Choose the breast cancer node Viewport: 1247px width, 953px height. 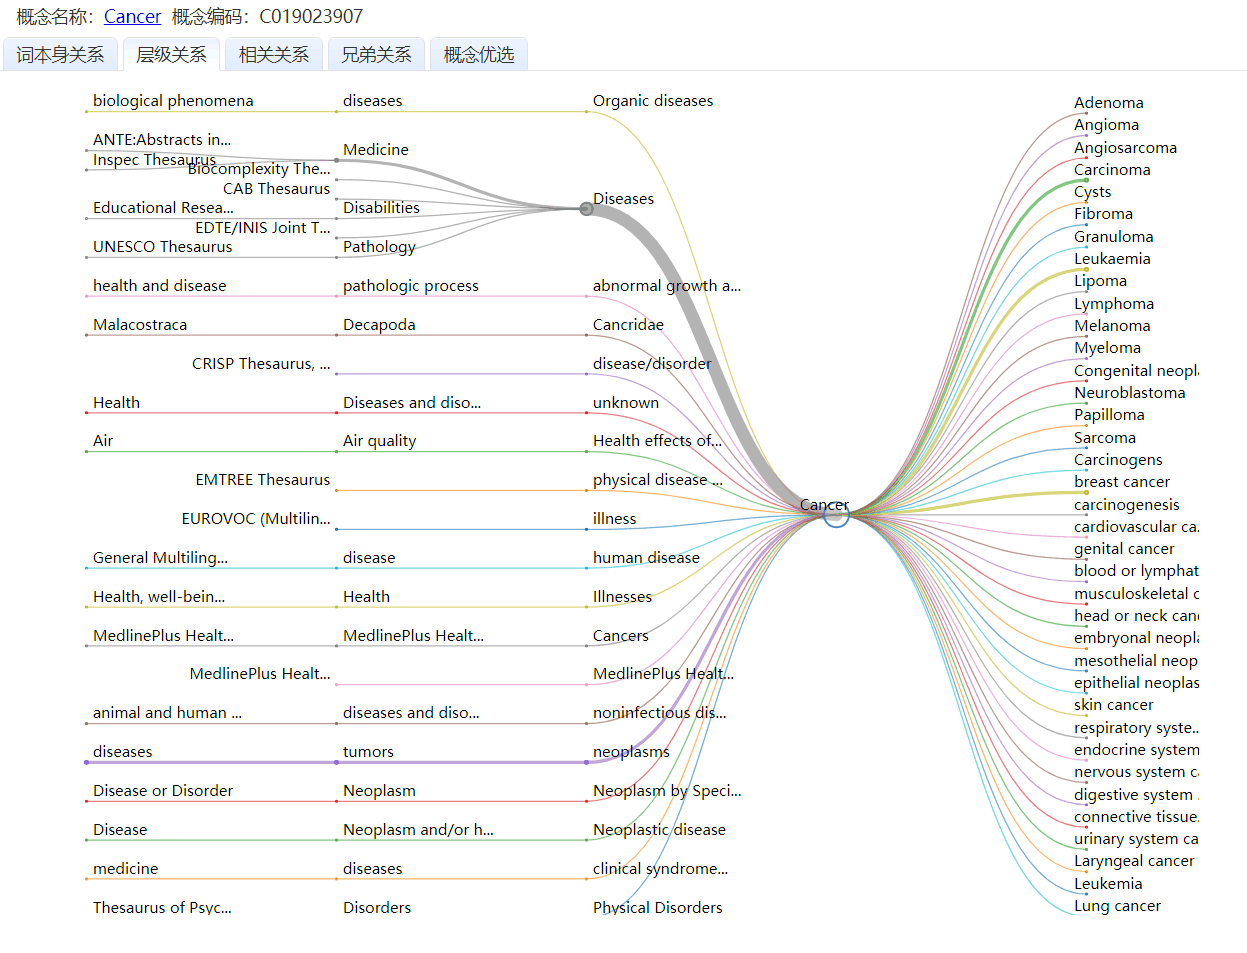point(1121,482)
